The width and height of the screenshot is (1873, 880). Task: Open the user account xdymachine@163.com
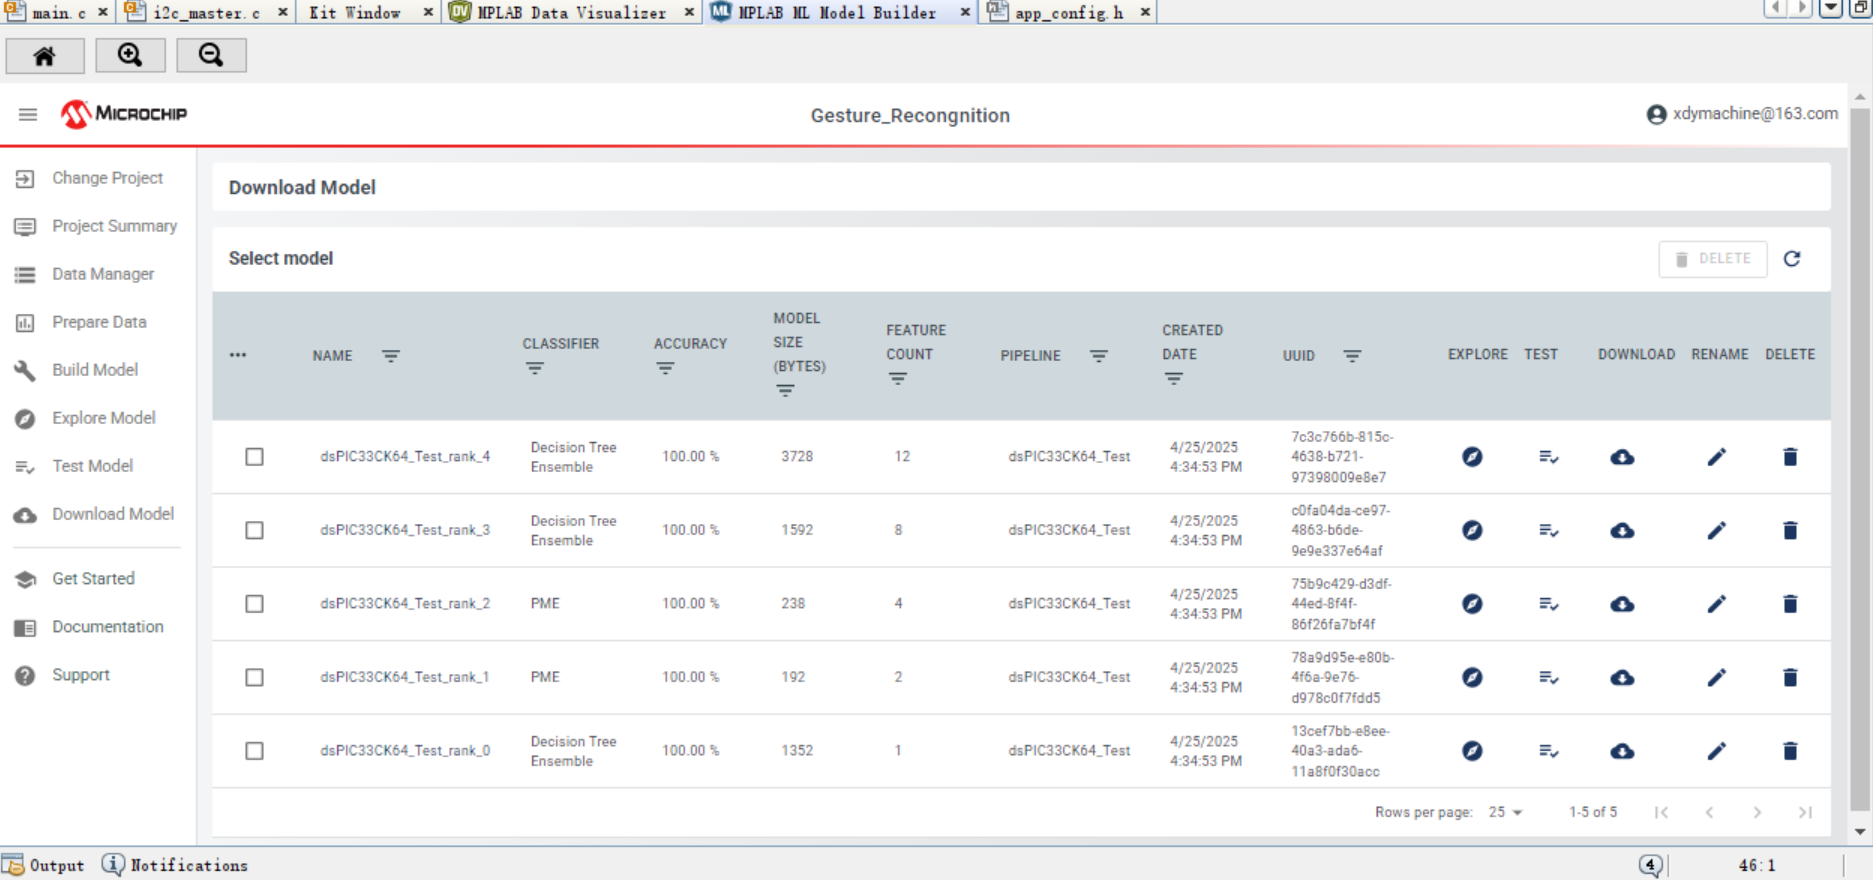[x=1742, y=114]
